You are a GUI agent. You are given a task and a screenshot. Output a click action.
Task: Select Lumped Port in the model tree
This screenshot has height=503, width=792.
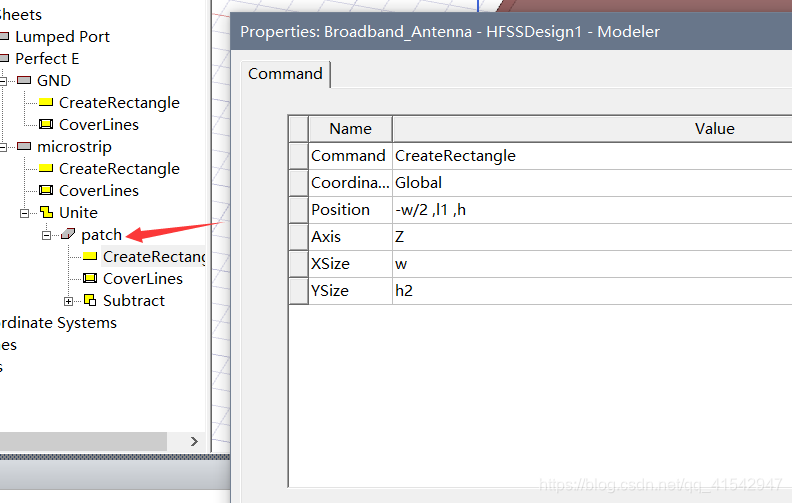pyautogui.click(x=62, y=37)
